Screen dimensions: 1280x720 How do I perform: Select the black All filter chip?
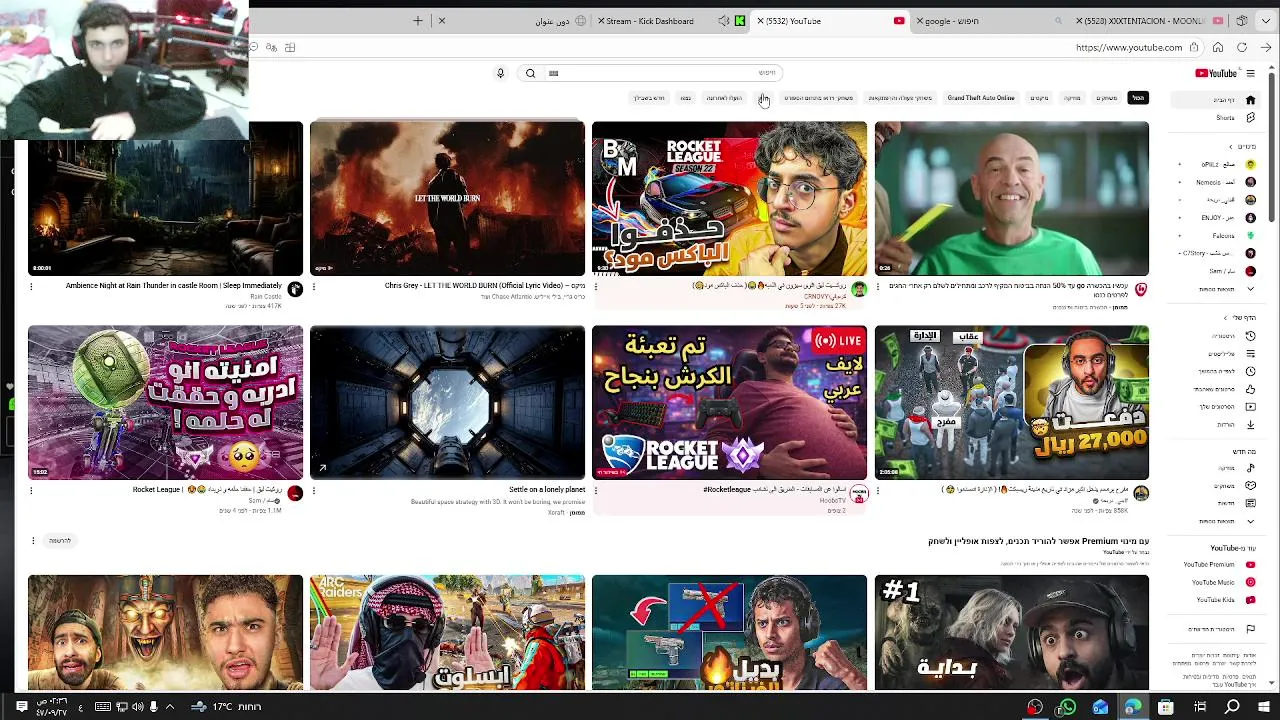click(x=1138, y=98)
